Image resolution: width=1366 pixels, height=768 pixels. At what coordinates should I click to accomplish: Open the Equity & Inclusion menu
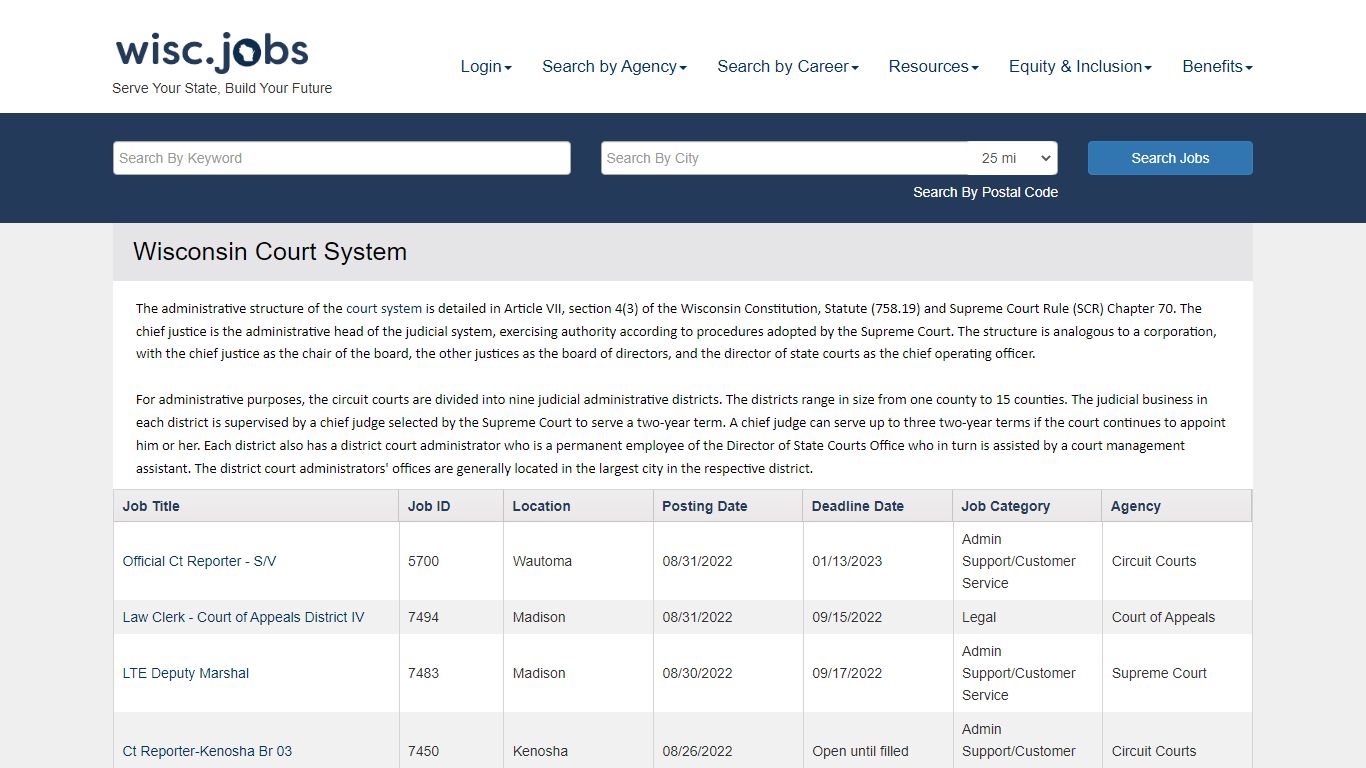pos(1080,66)
